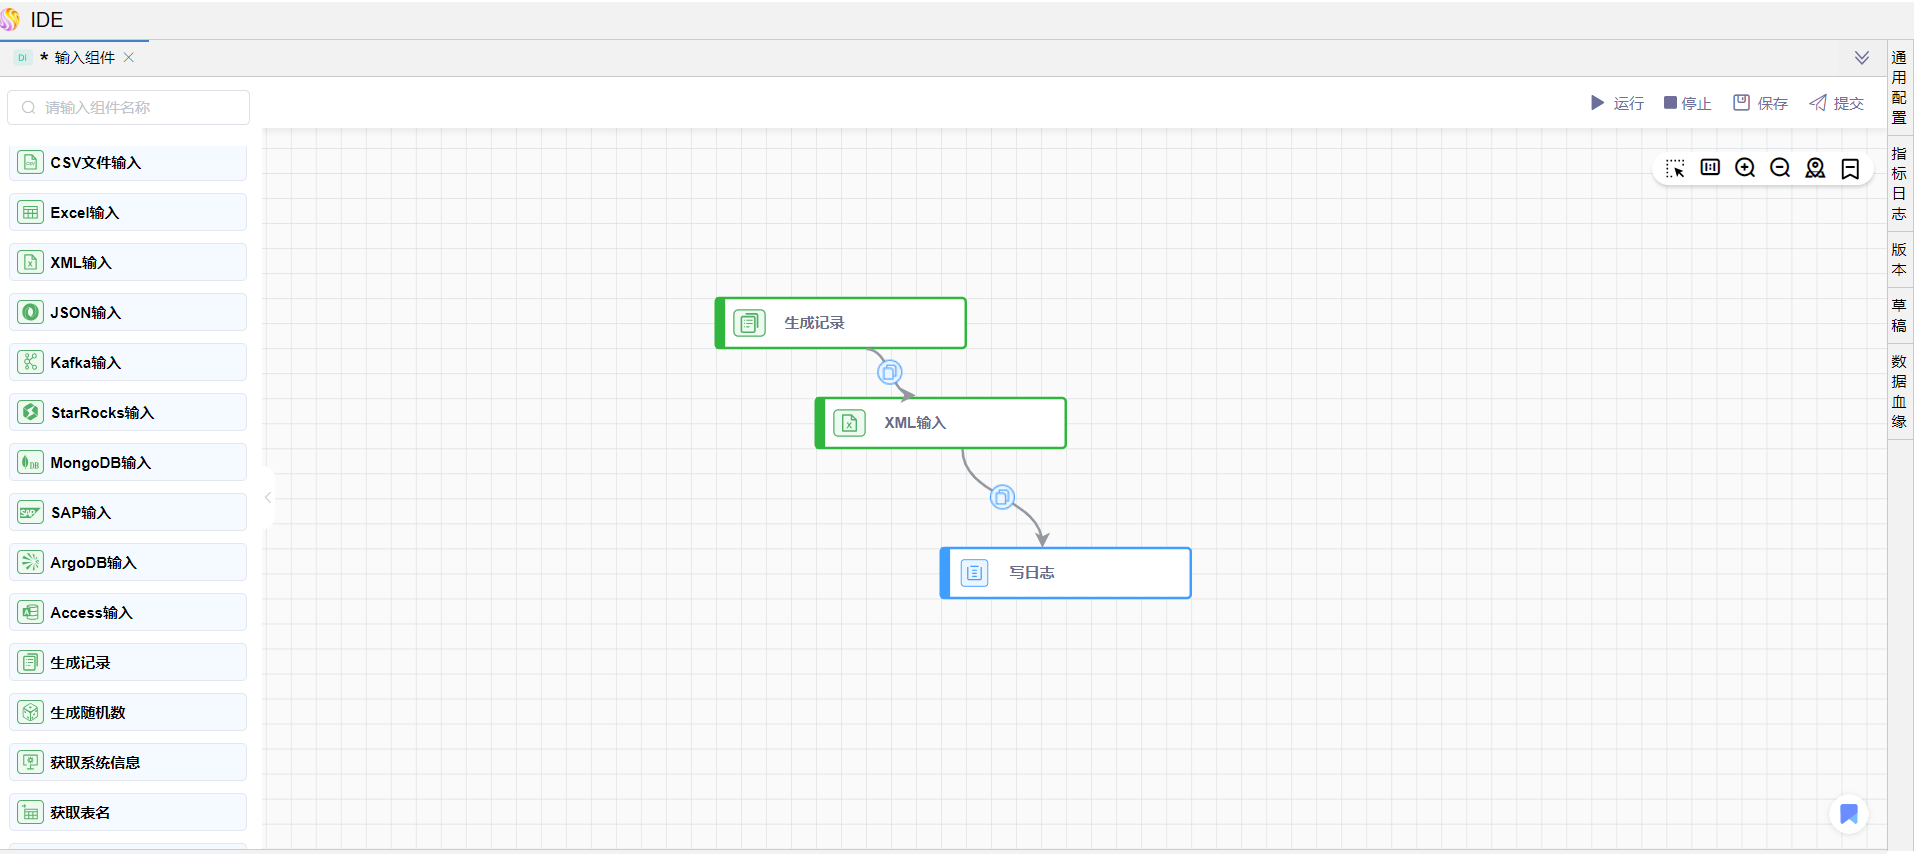Click the fit-to-canvas icon in canvas toolbar
Image resolution: width=1914 pixels, height=854 pixels.
point(1710,168)
